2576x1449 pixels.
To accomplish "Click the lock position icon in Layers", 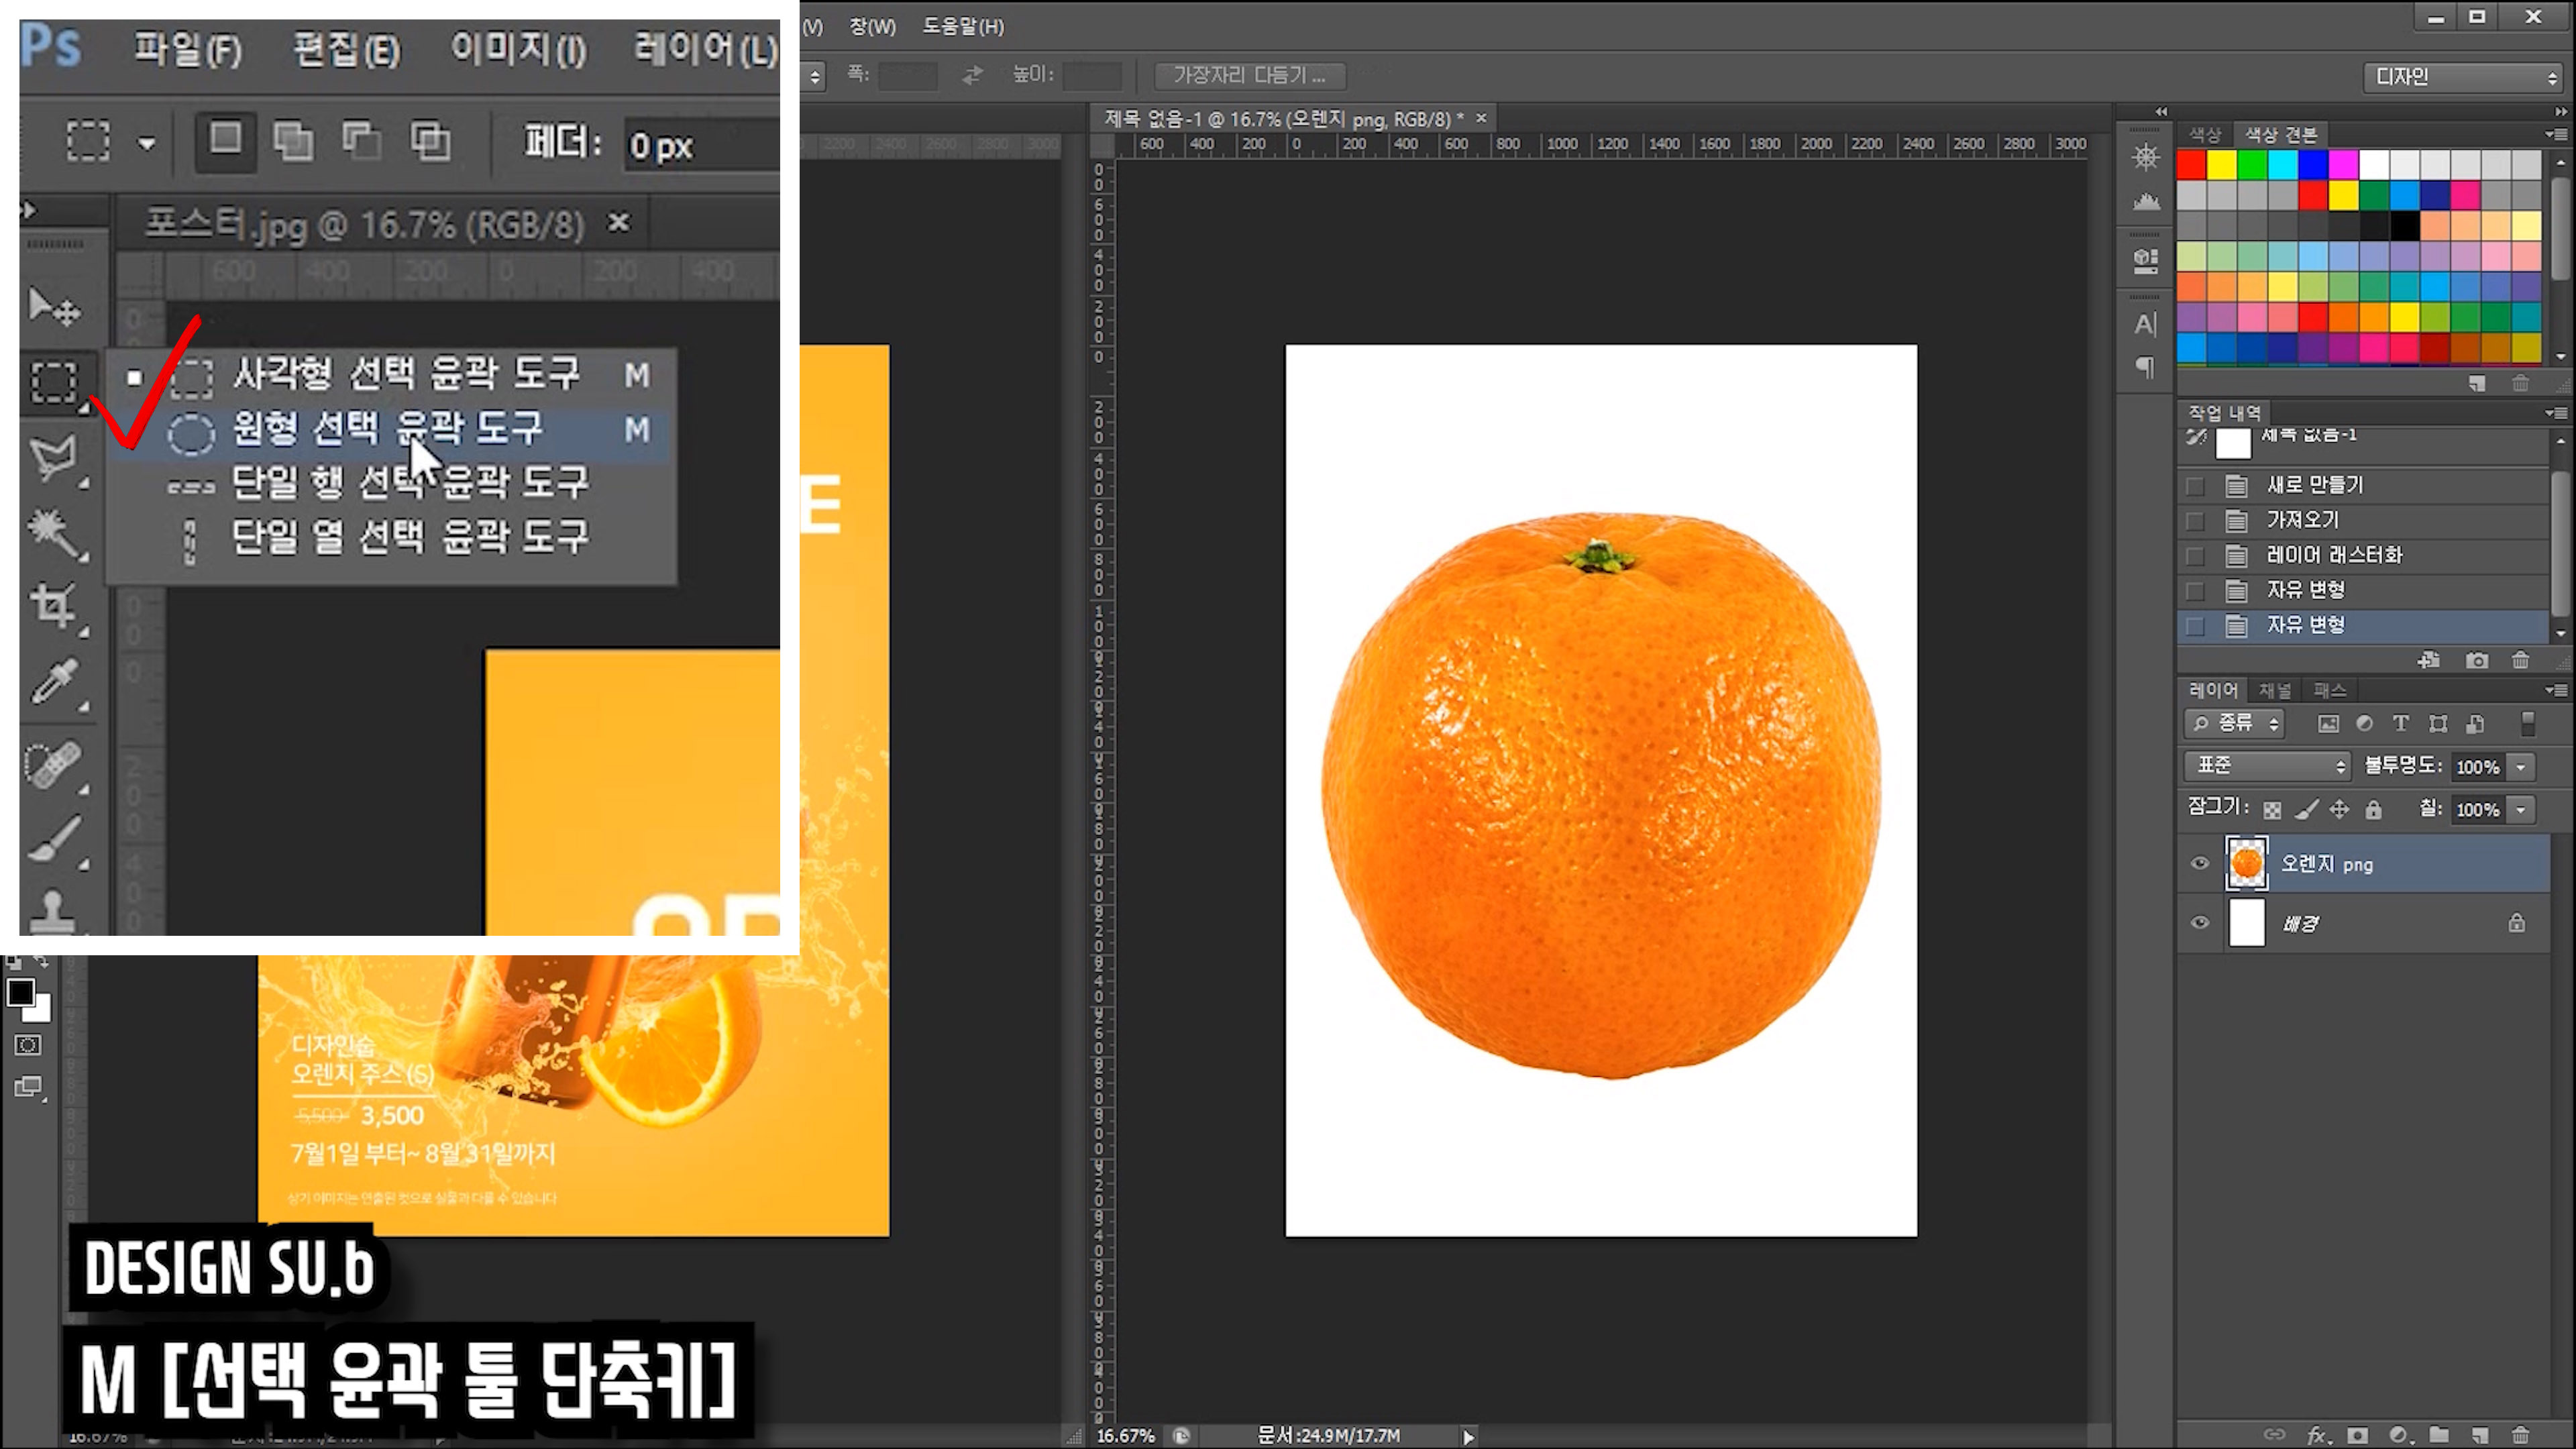I will [2339, 810].
